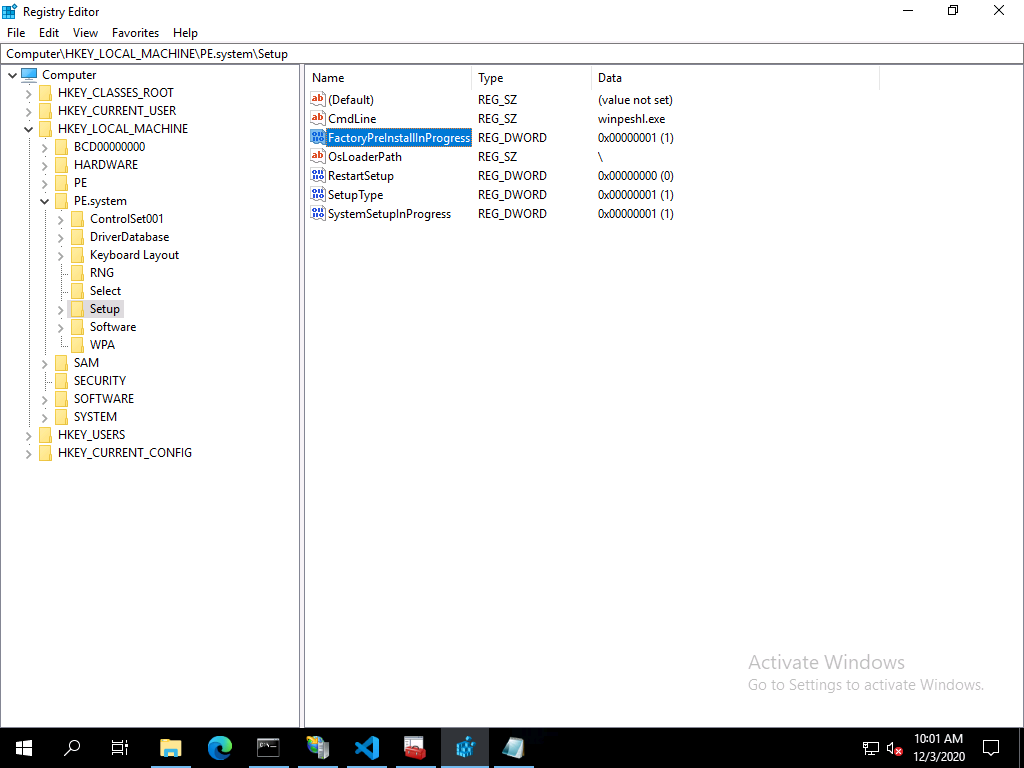Screen dimensions: 1024x768
Task: Click the RestartSetup DWORD icon
Action: 318,176
